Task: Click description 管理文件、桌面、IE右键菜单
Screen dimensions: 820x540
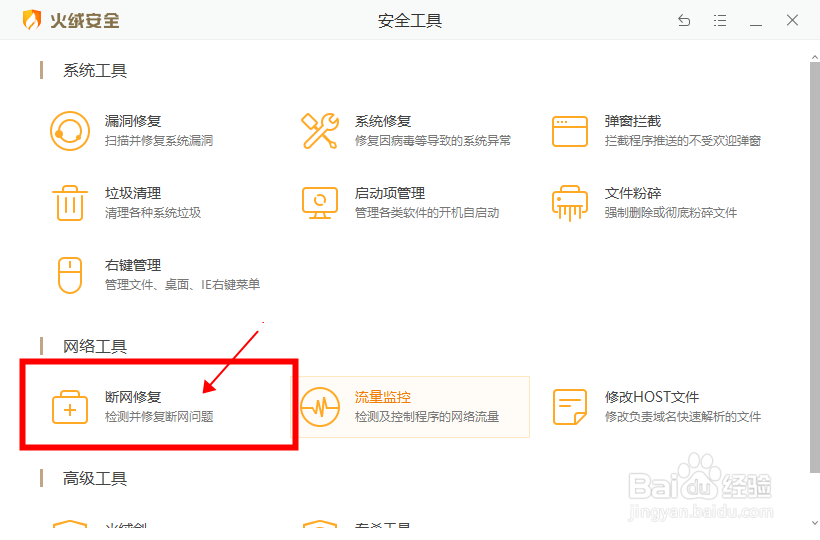Action: coord(183,285)
